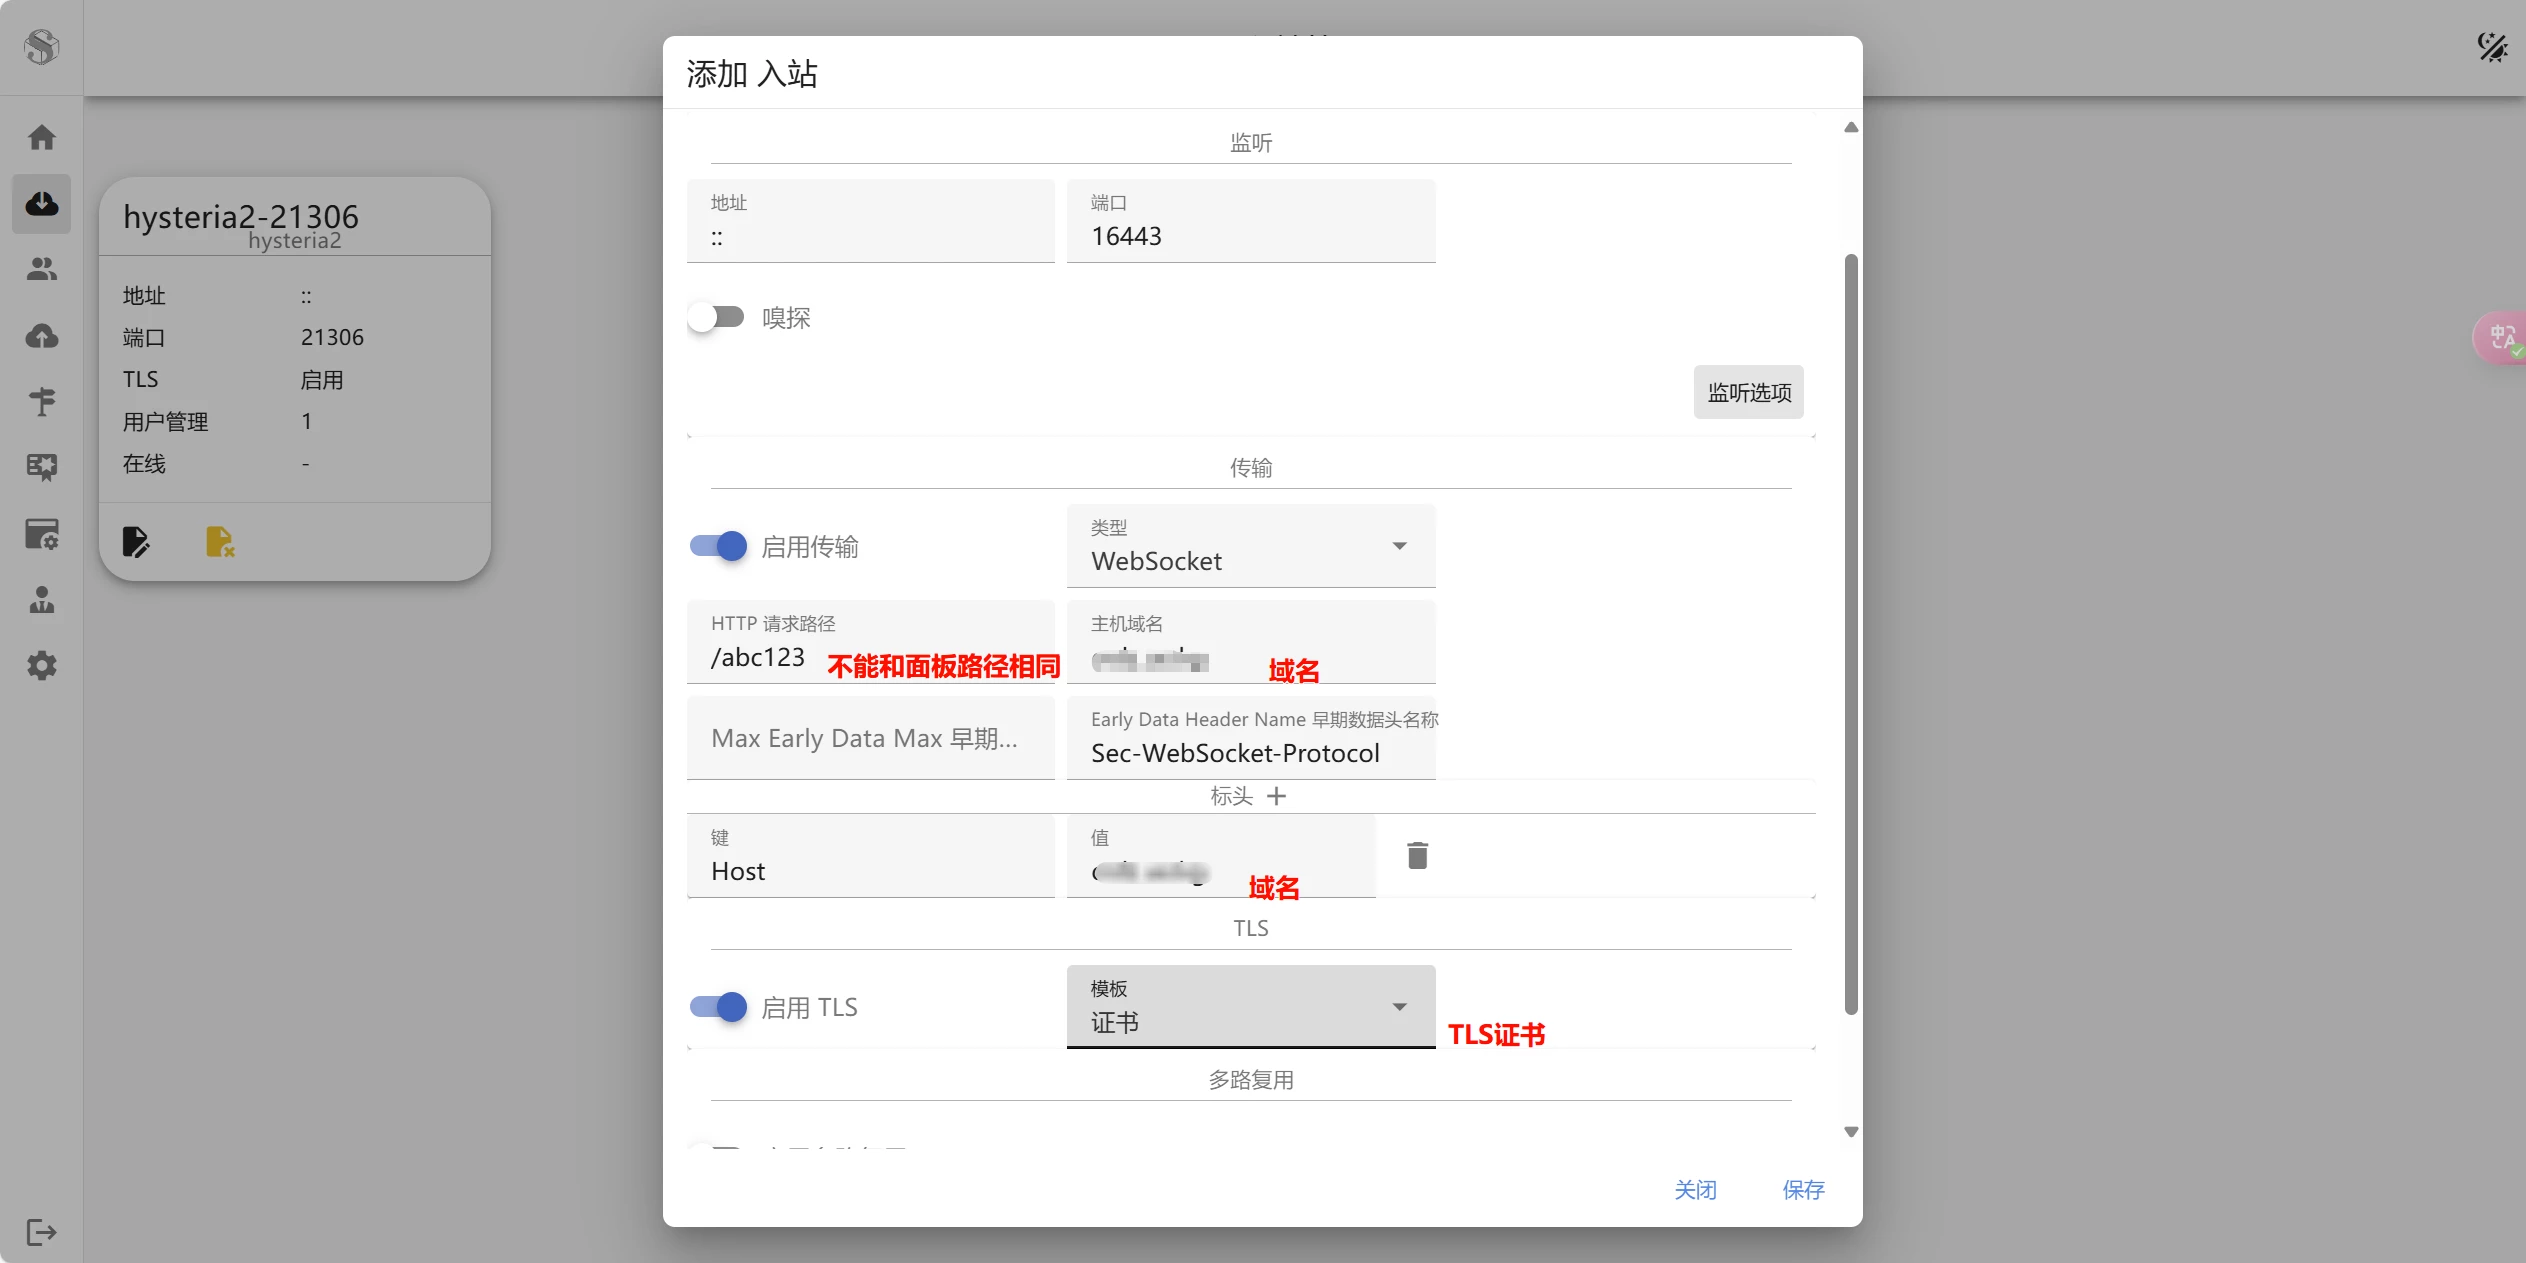Click the 端口 port input field

(x=1250, y=236)
